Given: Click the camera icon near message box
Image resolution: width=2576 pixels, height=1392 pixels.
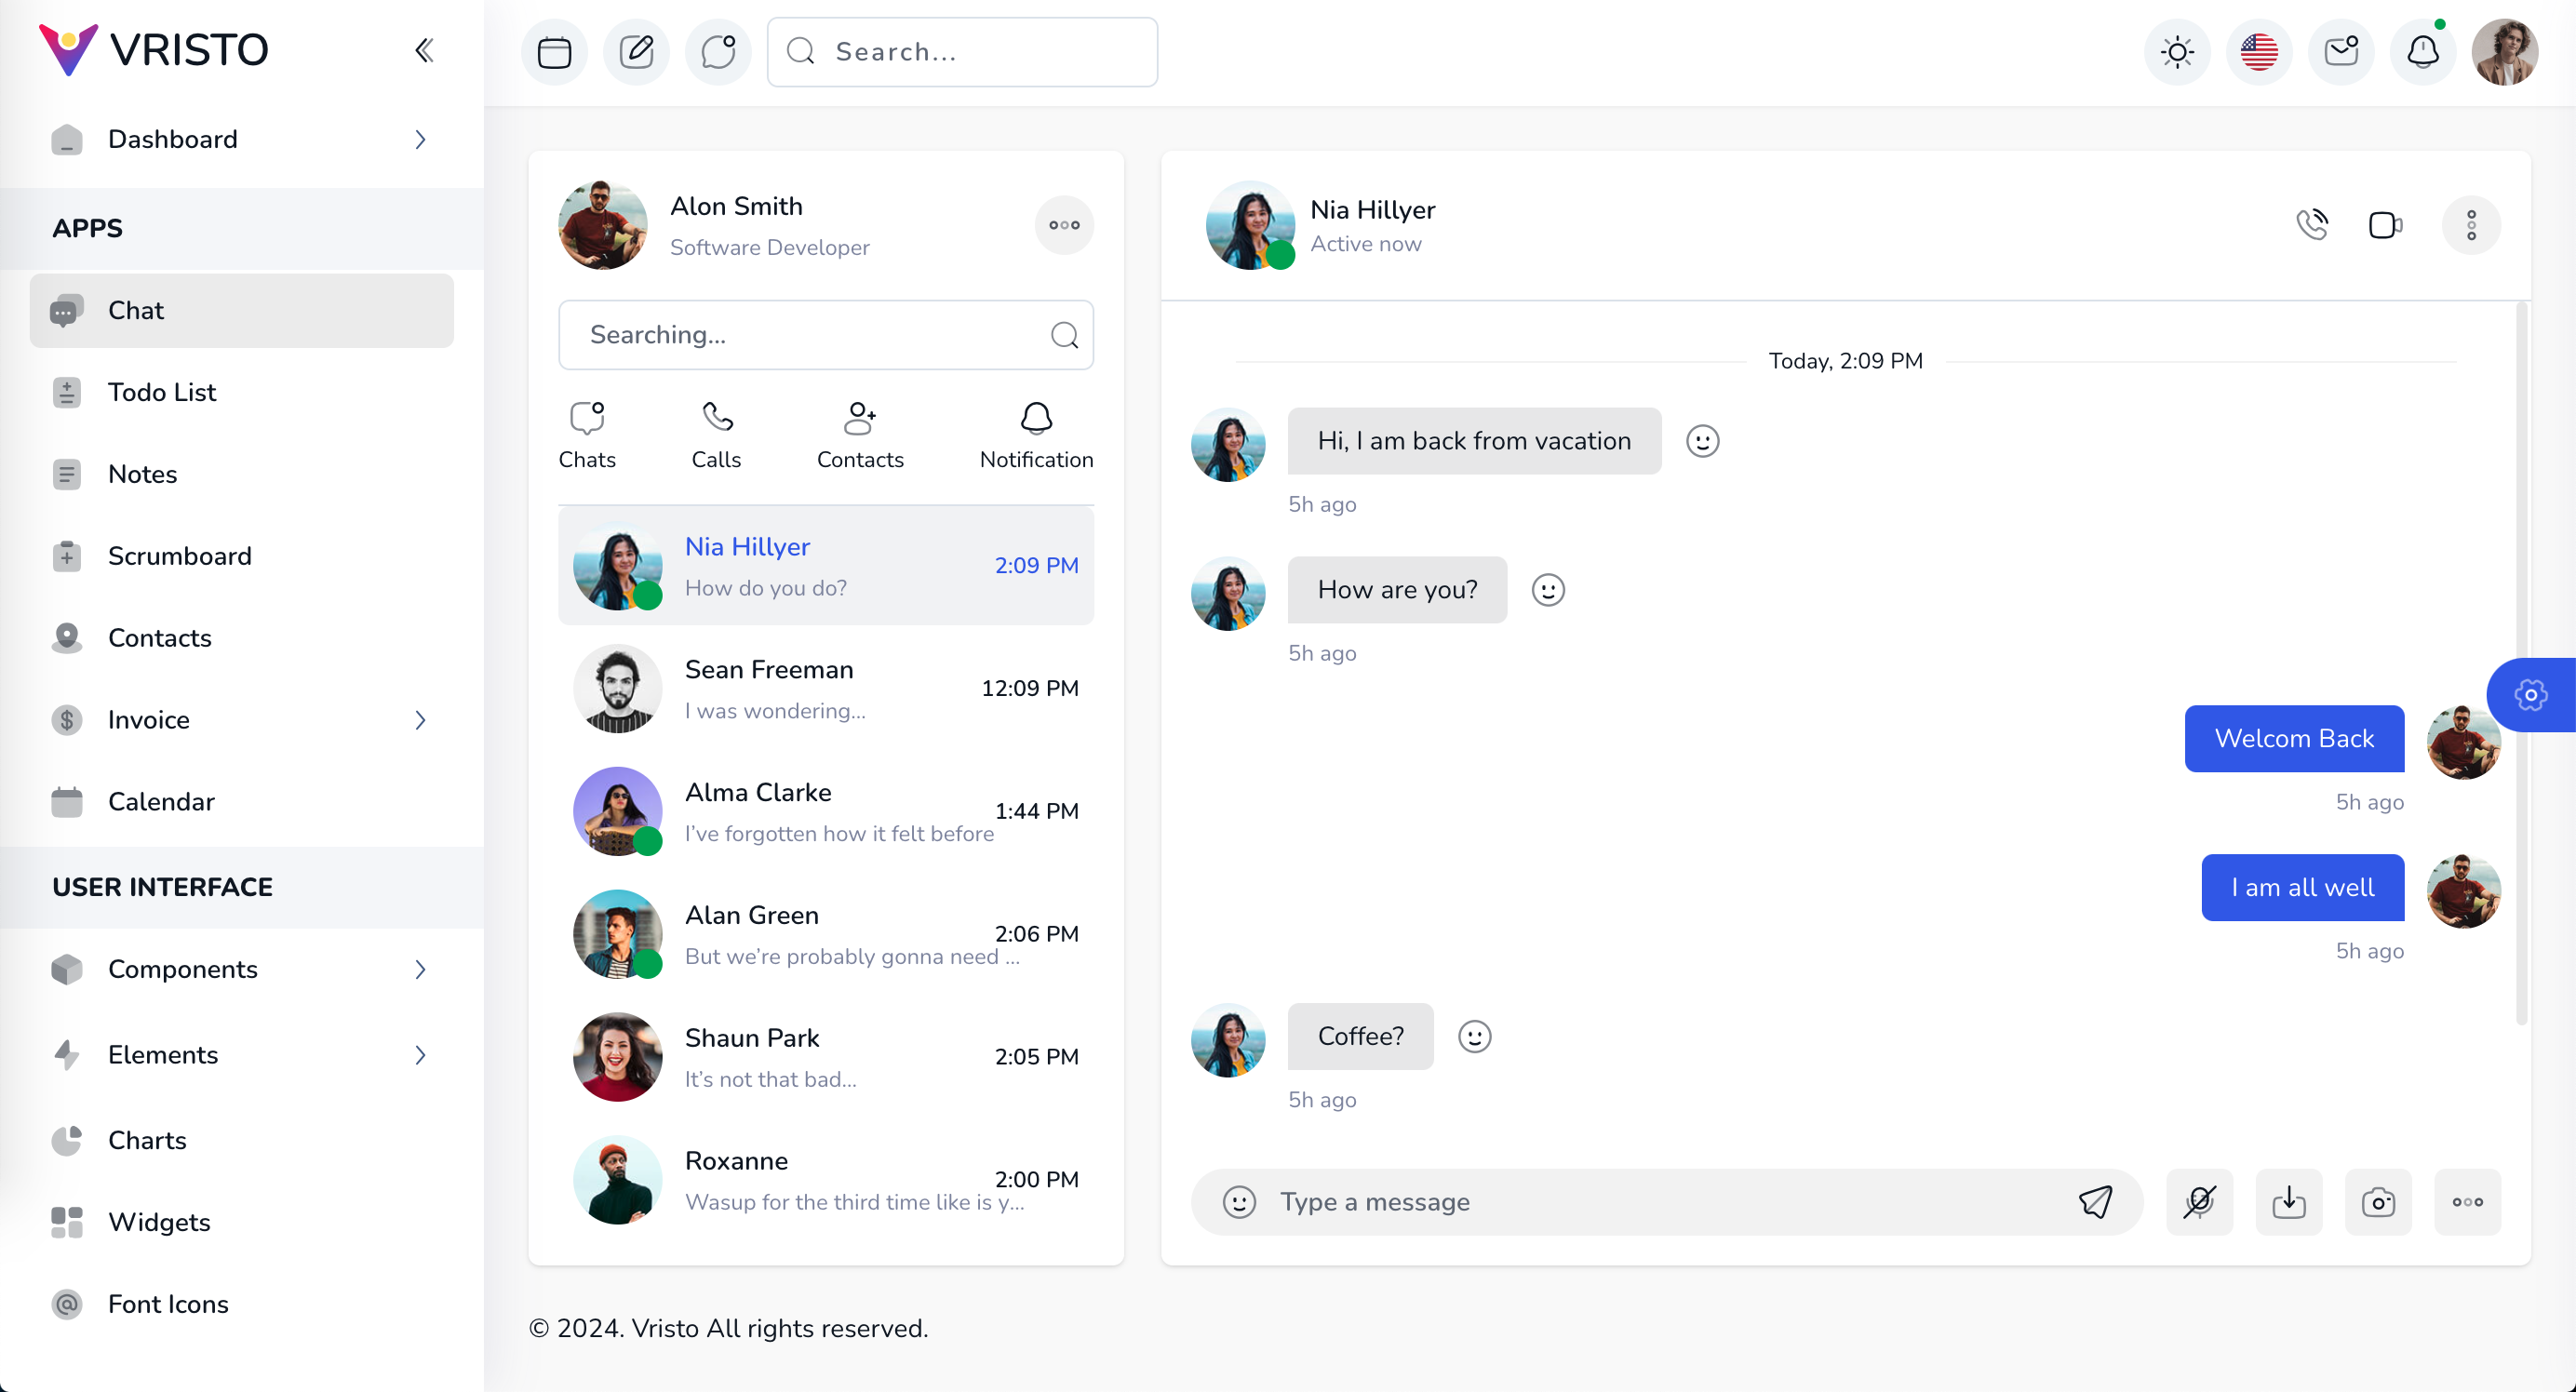Looking at the screenshot, I should pyautogui.click(x=2377, y=1201).
